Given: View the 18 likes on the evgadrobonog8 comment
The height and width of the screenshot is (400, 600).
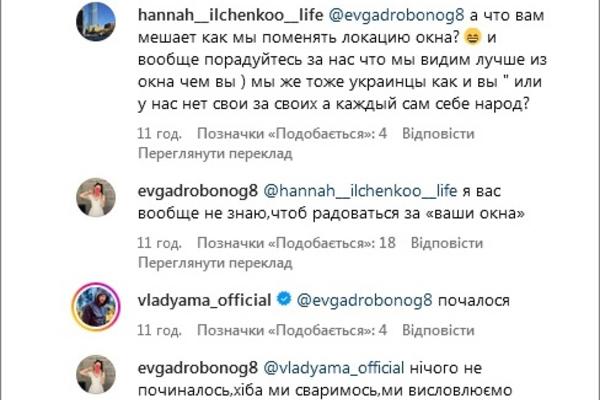Looking at the screenshot, I should coord(296,243).
